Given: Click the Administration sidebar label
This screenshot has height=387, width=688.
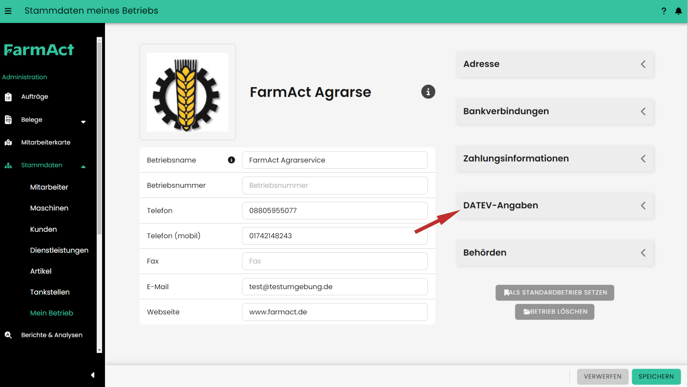Looking at the screenshot, I should click(x=25, y=77).
